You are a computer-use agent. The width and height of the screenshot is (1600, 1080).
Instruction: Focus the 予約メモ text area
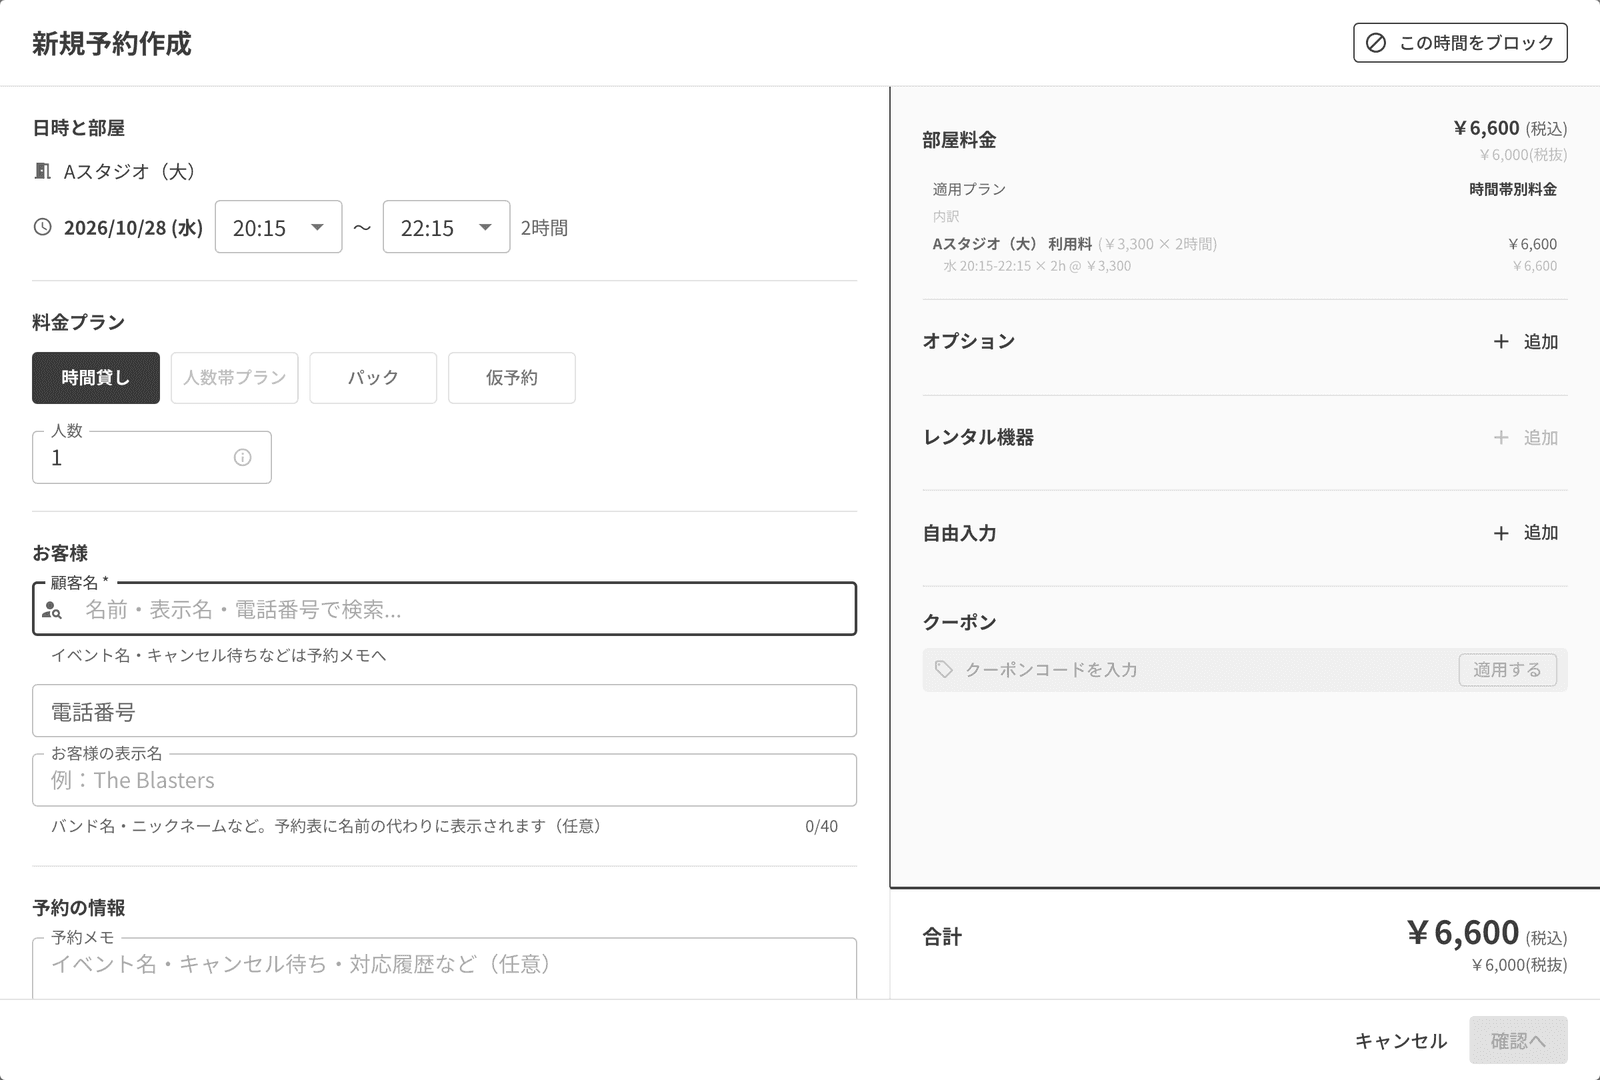(x=444, y=968)
